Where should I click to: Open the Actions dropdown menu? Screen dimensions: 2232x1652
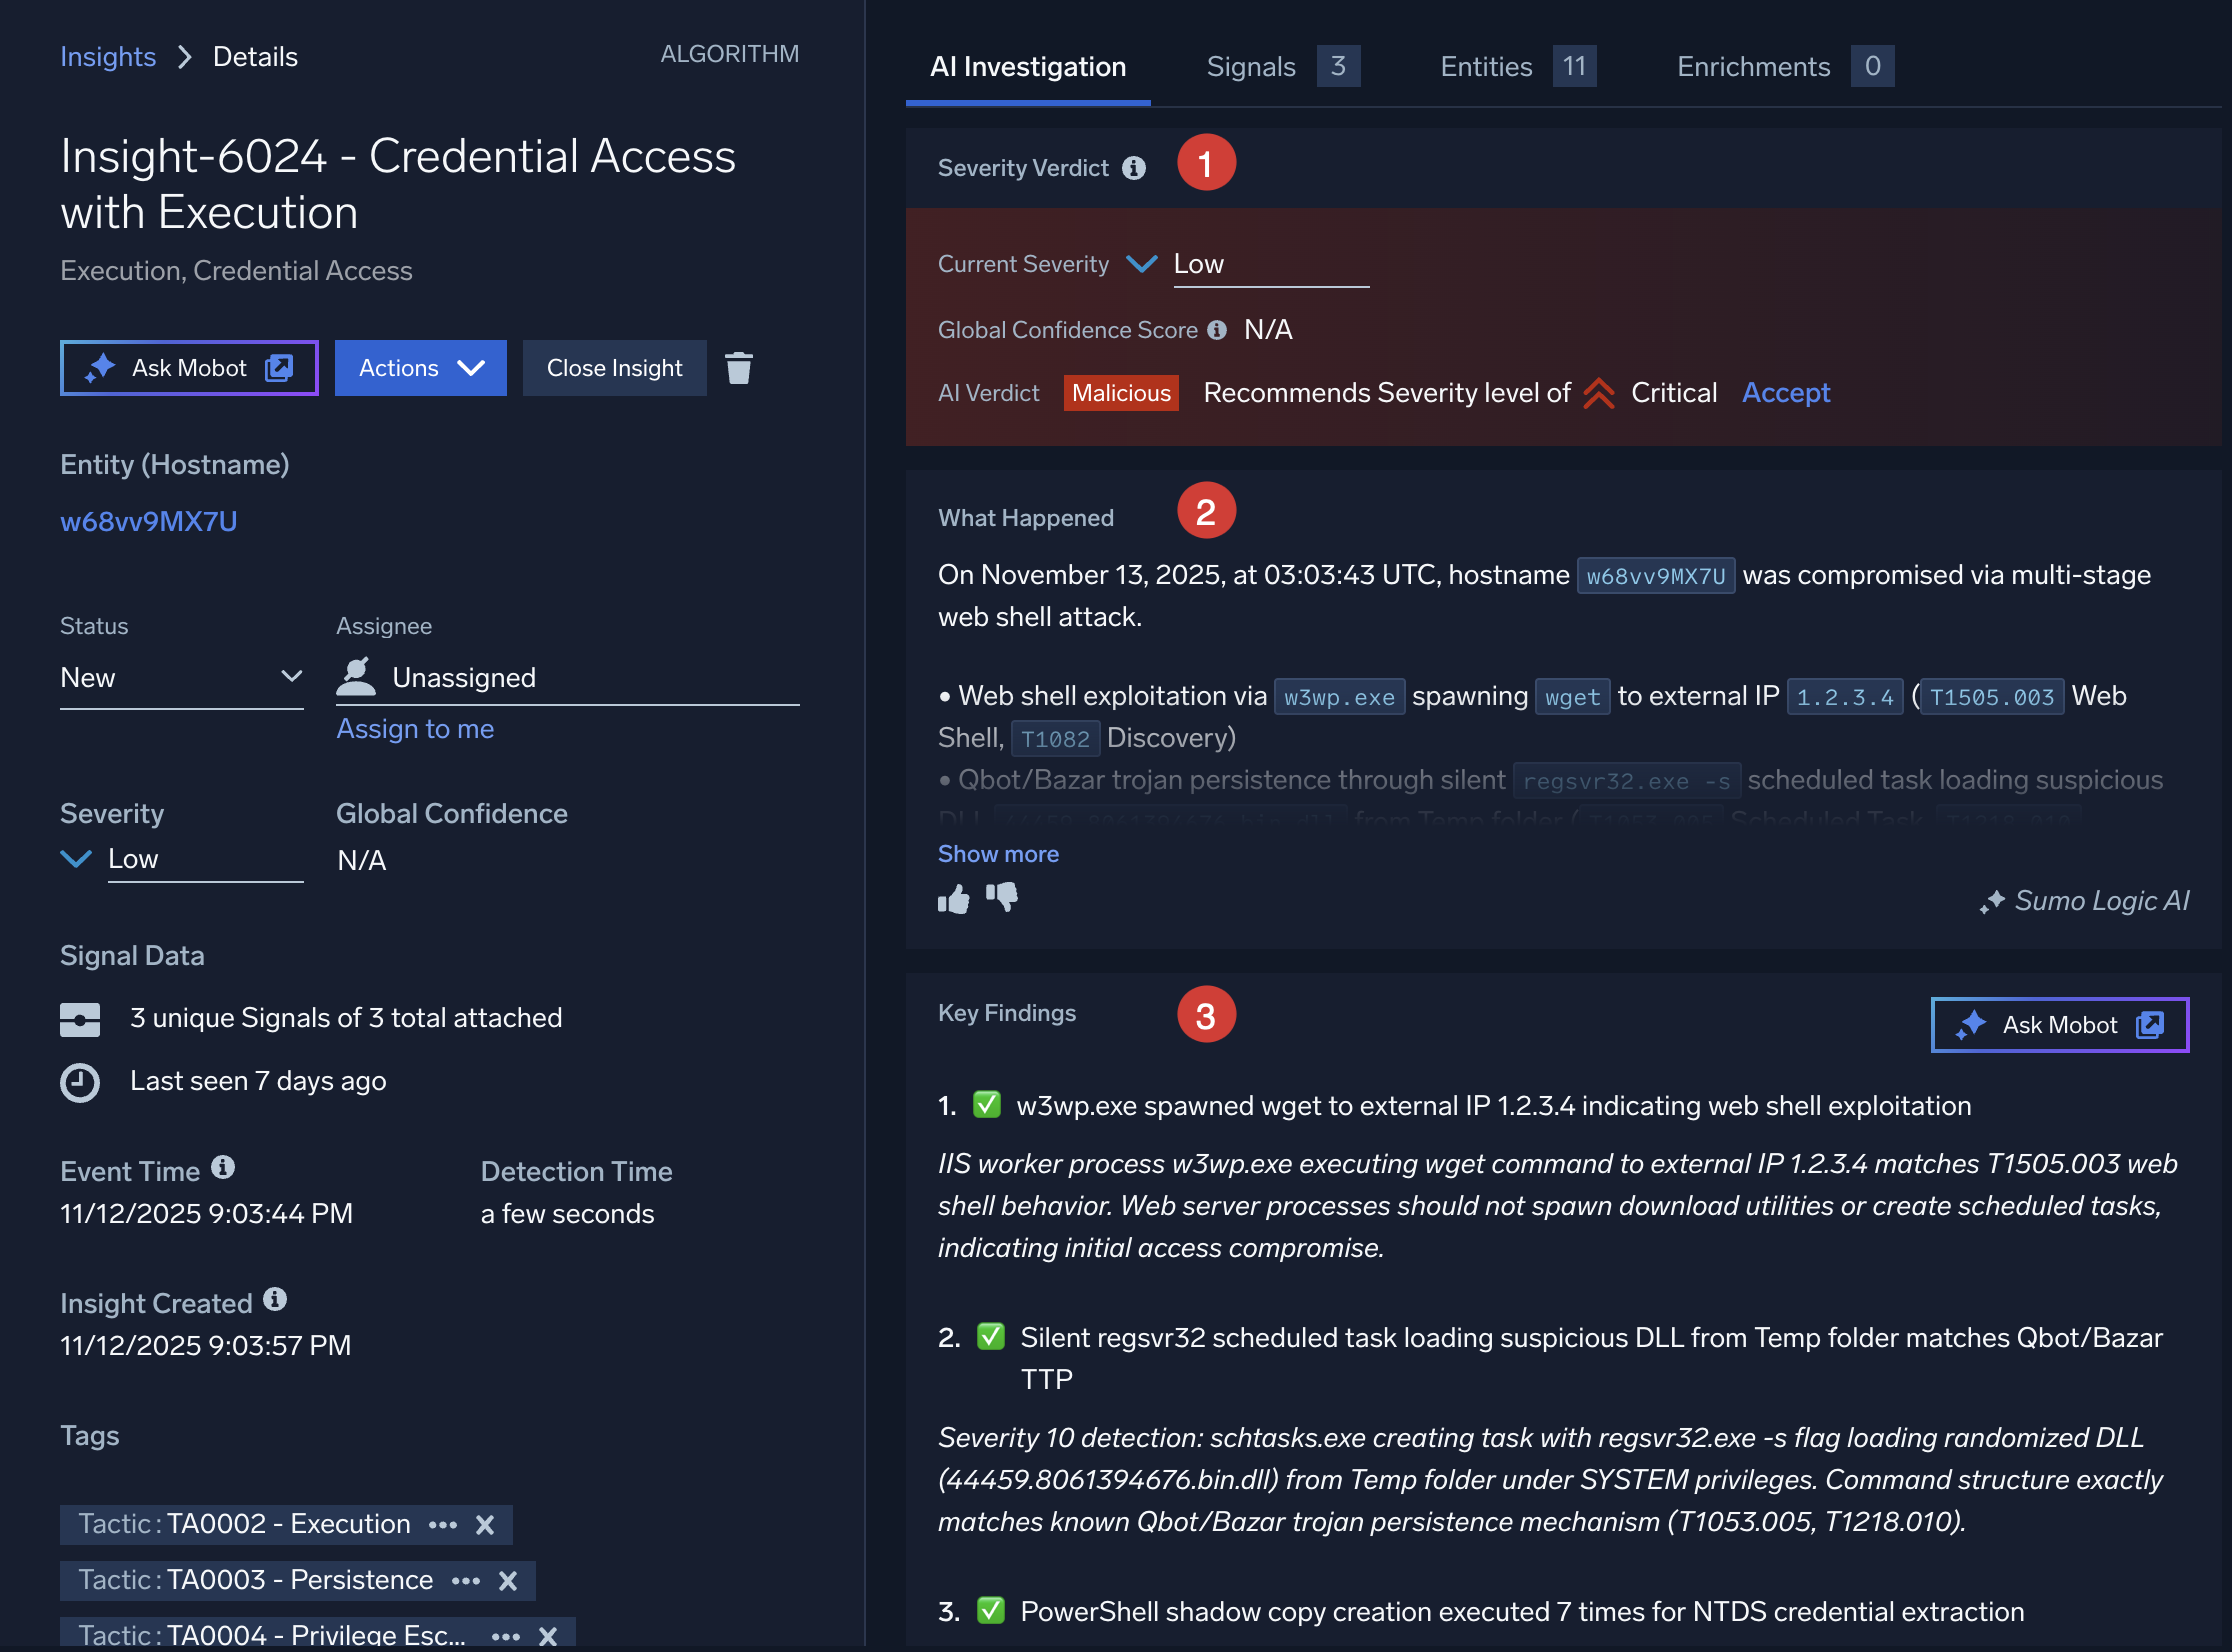(x=420, y=368)
